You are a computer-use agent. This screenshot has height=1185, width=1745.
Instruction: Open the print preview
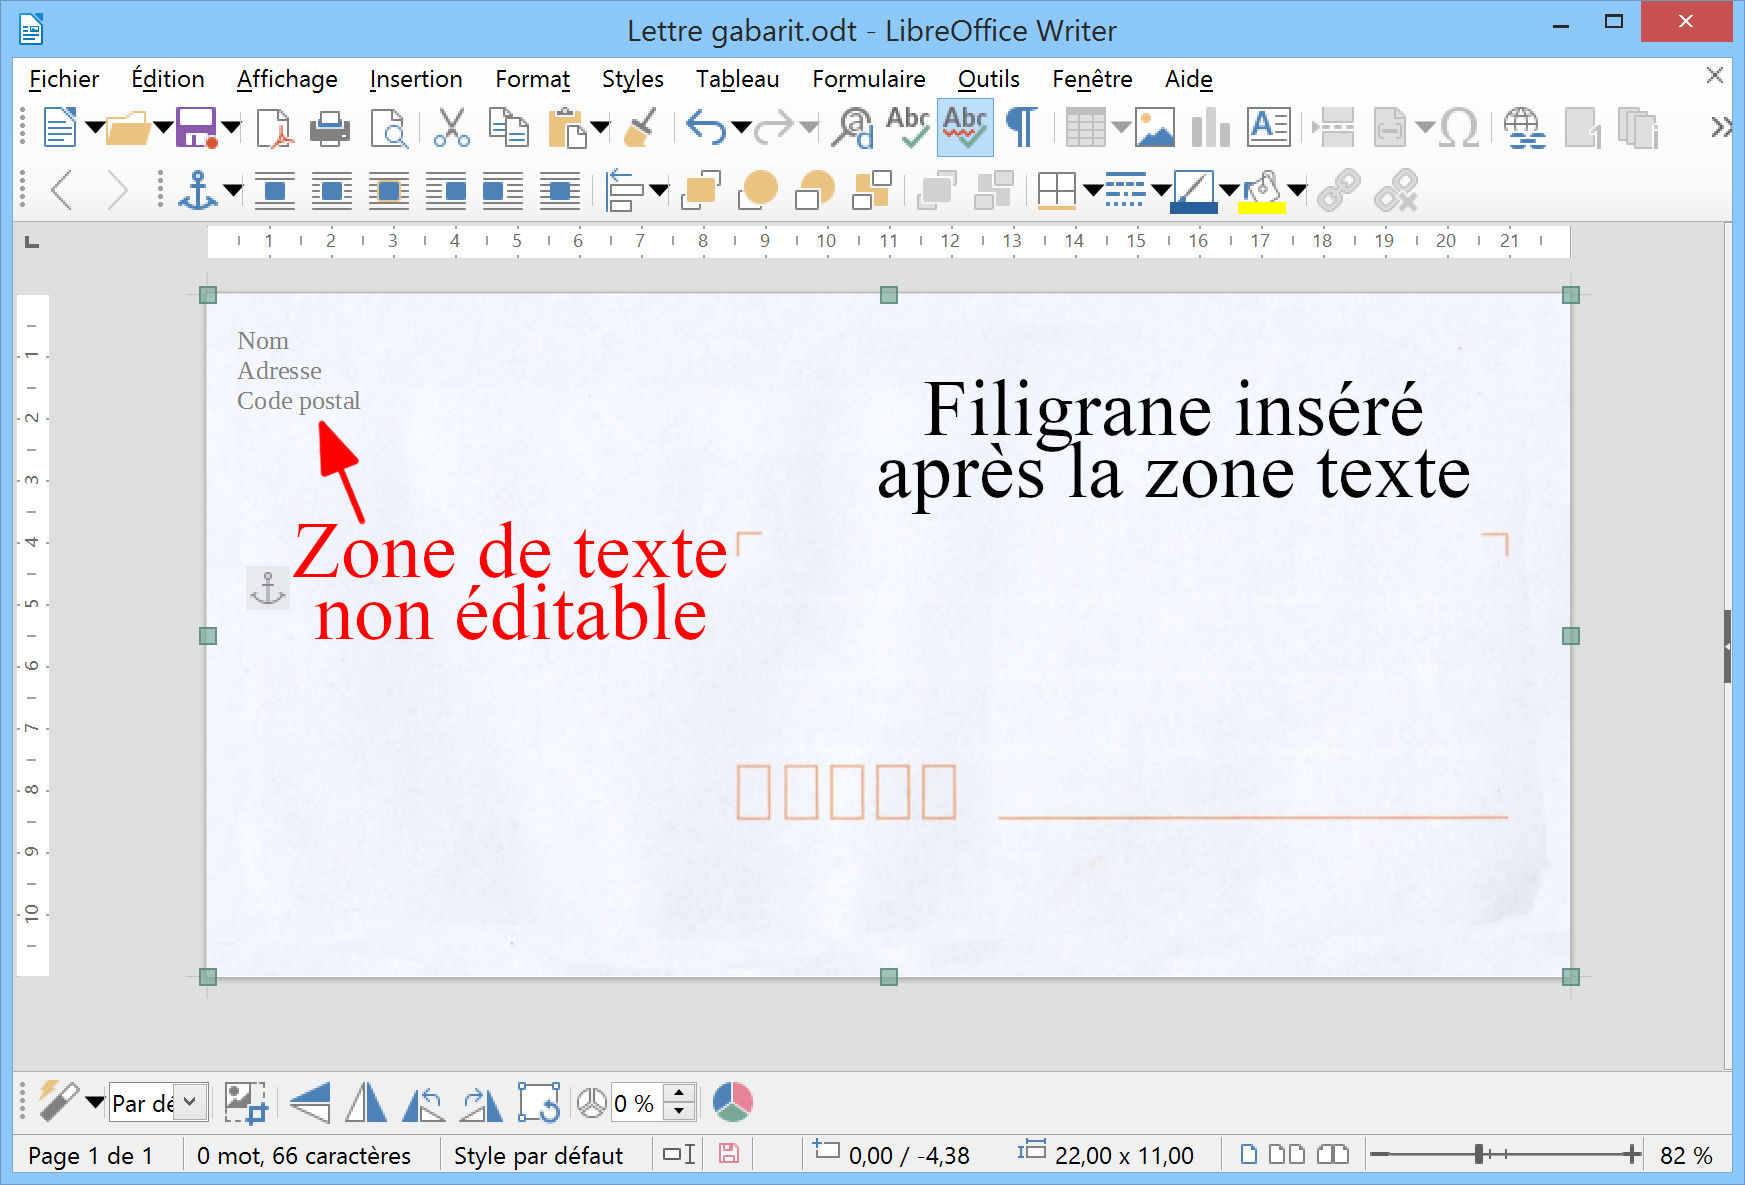[x=389, y=128]
